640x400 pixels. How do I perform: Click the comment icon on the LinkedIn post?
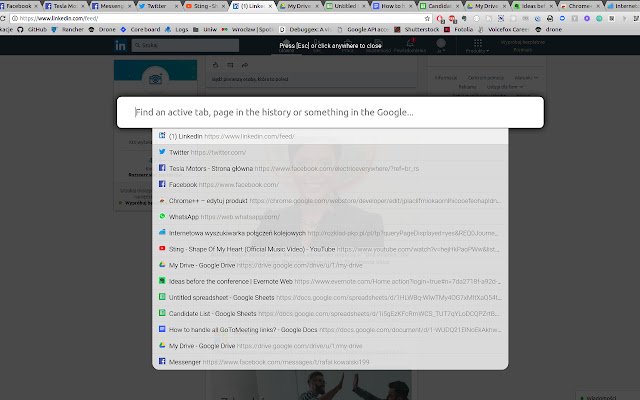coord(230,65)
